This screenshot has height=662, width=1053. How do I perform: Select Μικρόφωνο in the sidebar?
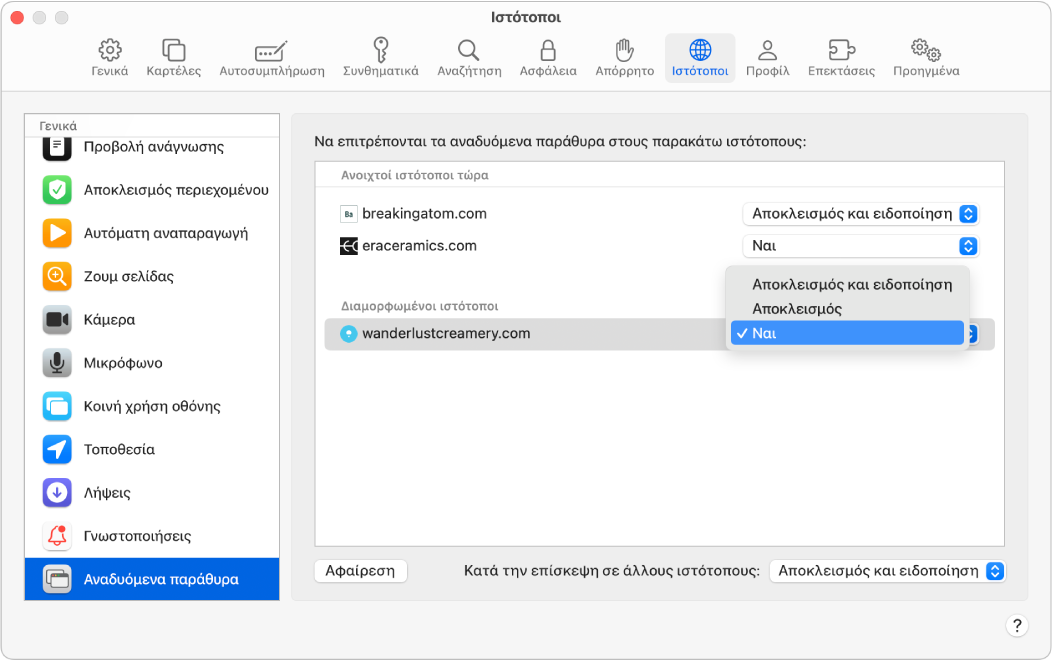pyautogui.click(x=152, y=363)
